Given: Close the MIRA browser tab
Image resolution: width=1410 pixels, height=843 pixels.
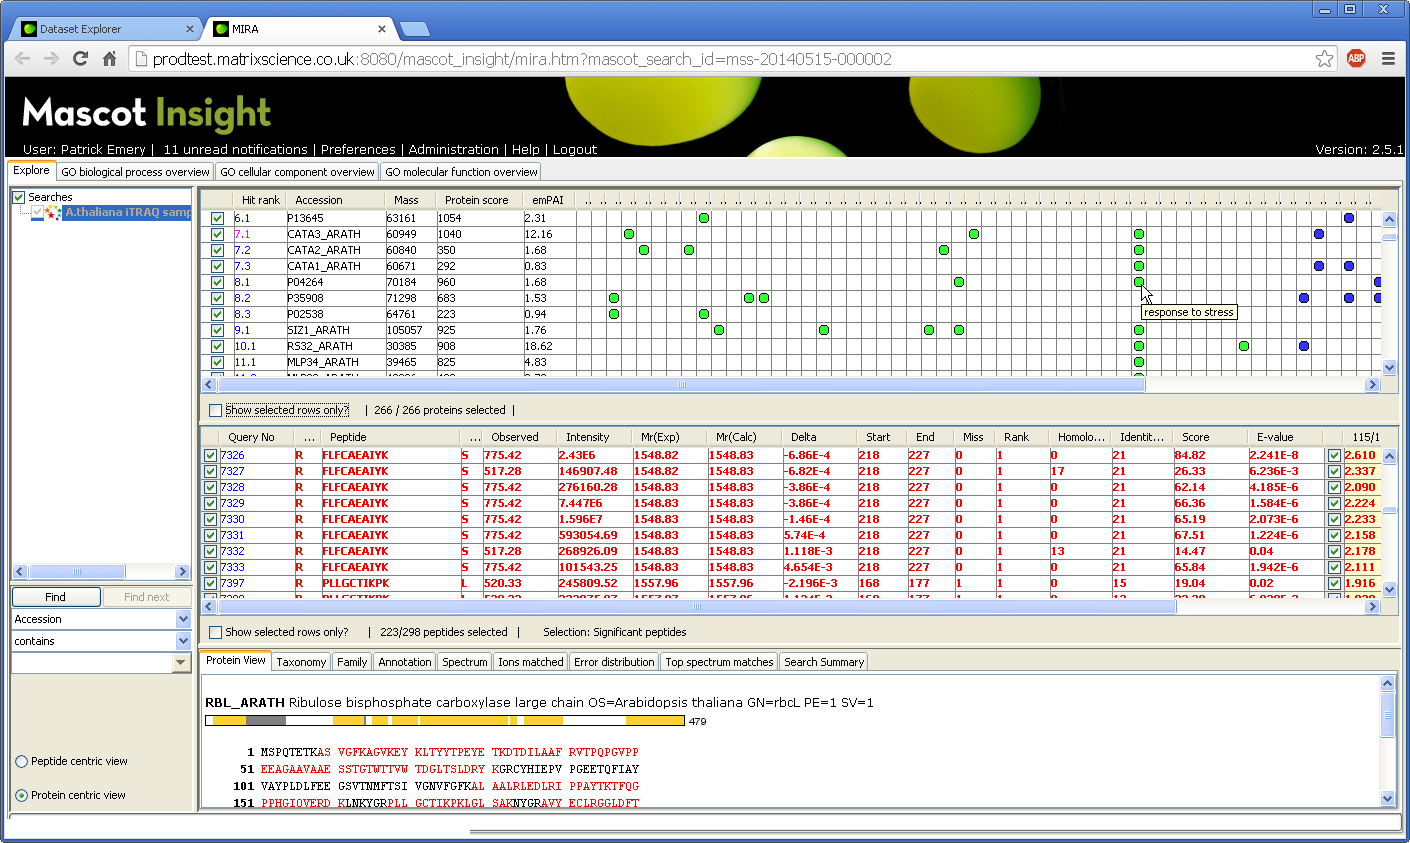Looking at the screenshot, I should click(382, 29).
